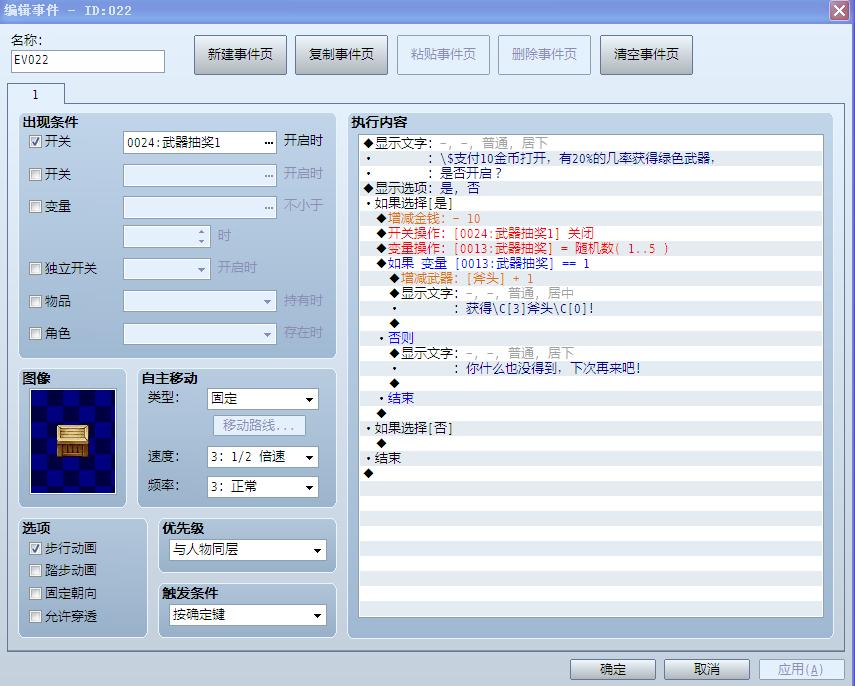Screen dimensions: 855x686
Task: Click the 清空事件页 button
Action: pyautogui.click(x=646, y=55)
